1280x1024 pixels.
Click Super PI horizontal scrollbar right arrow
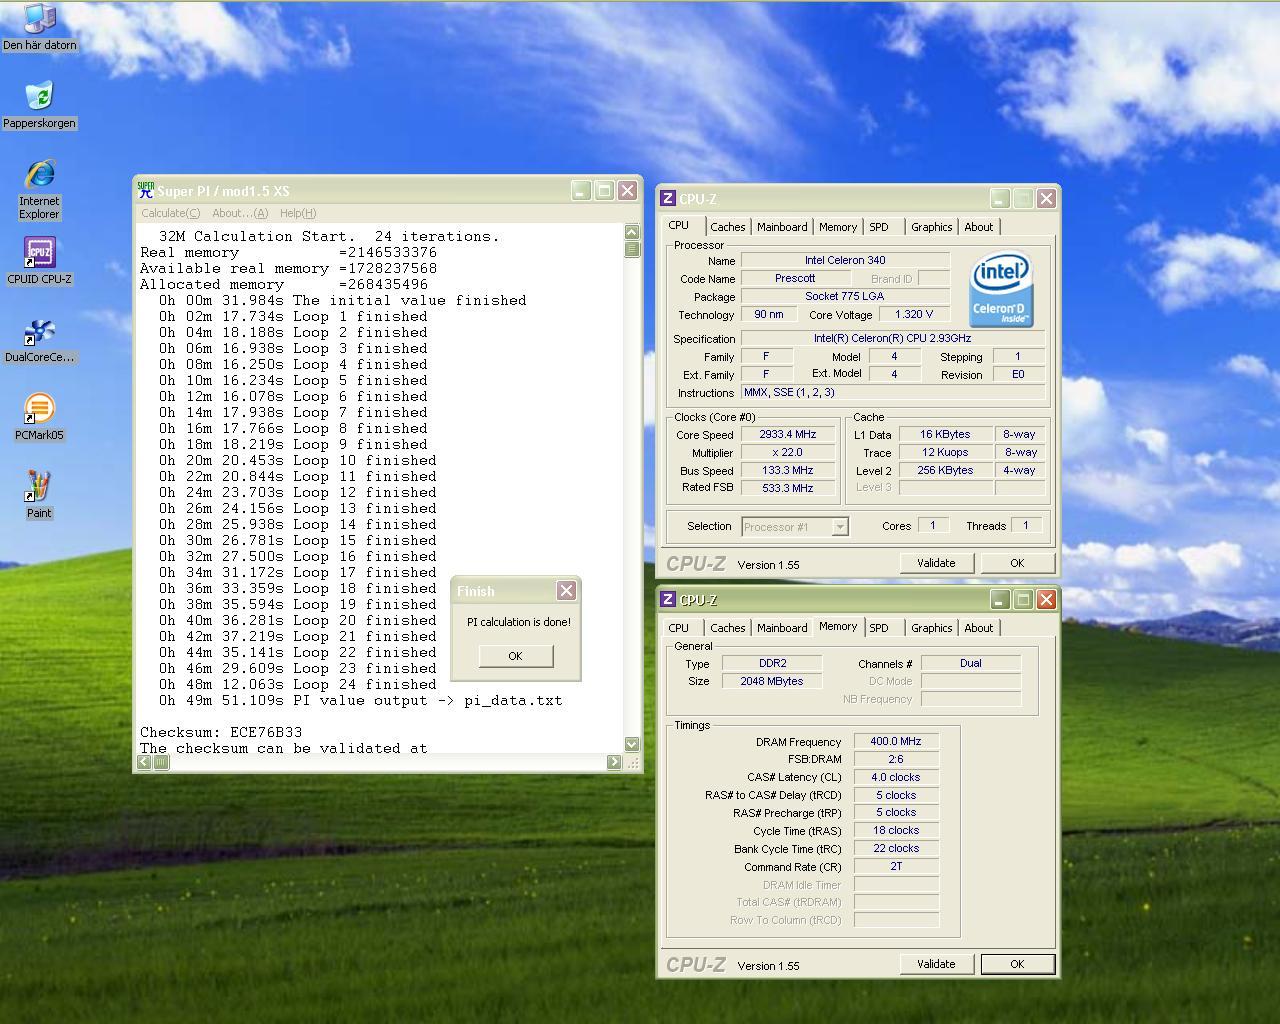(x=614, y=762)
